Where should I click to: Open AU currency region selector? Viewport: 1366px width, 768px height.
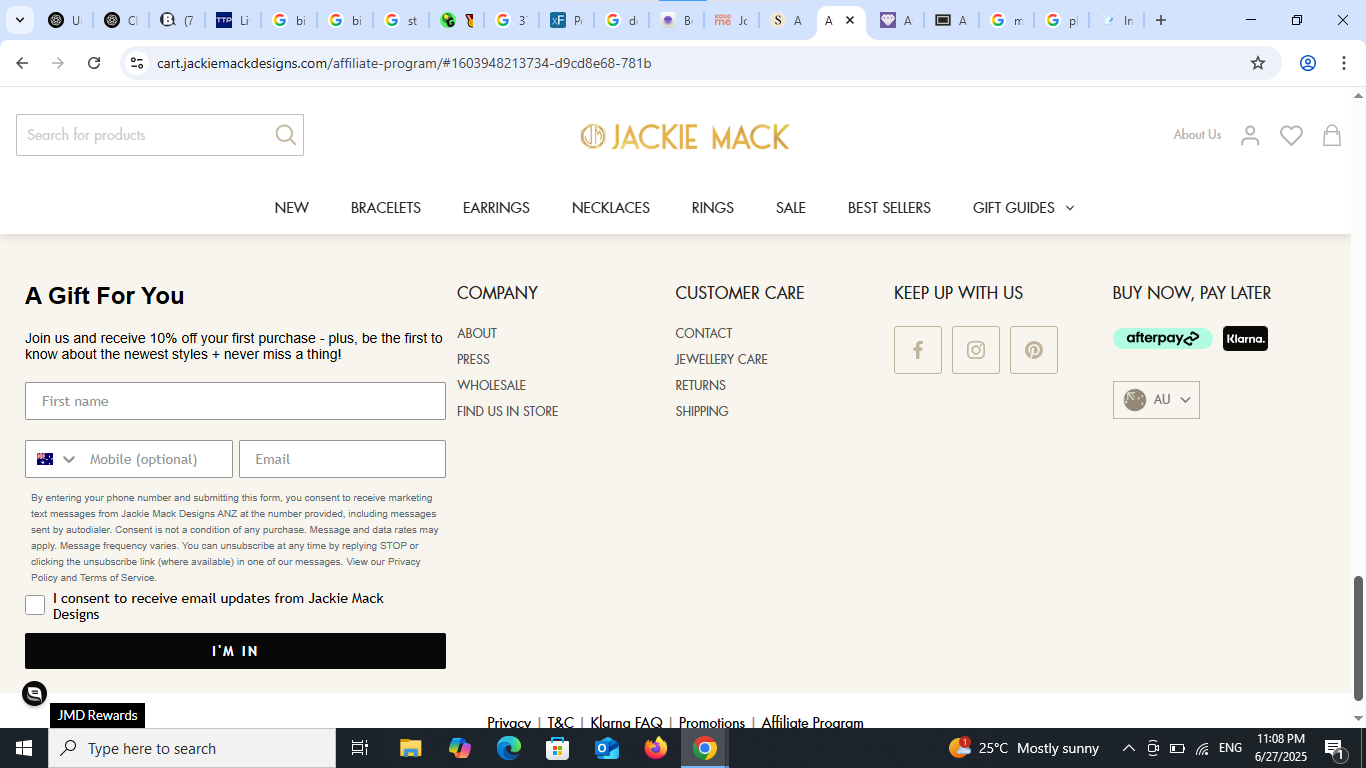[1156, 400]
